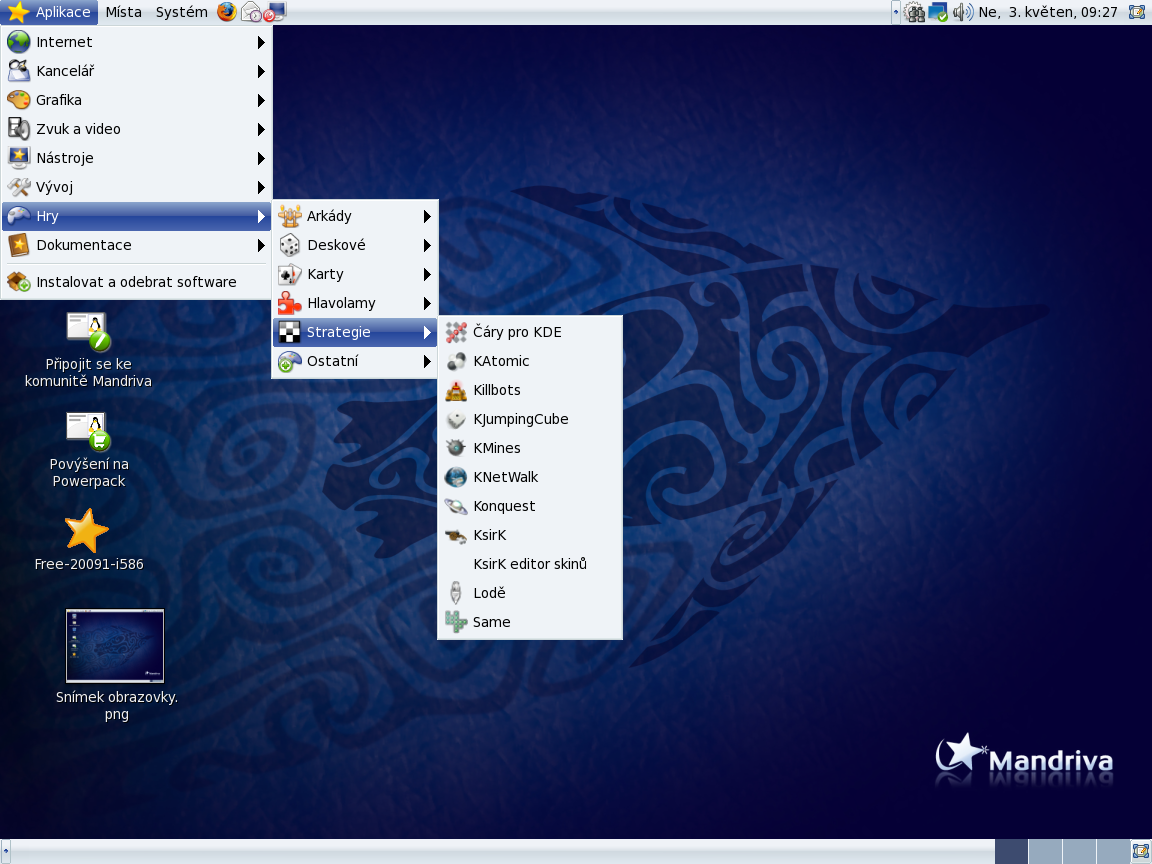This screenshot has width=1152, height=864.
Task: Switch to the second workspace
Action: [x=1045, y=852]
